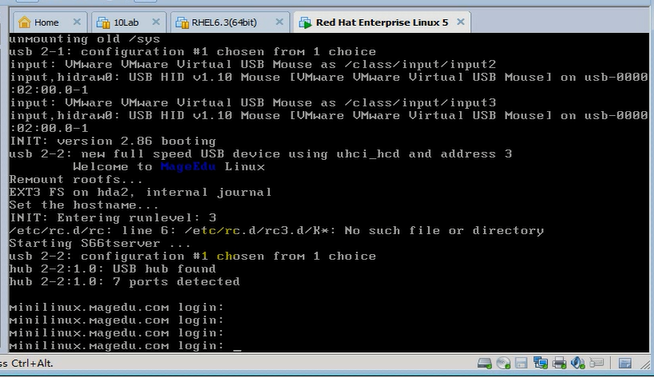654x377 pixels.
Task: Select the Red Hat Enterprise Linux 5 tab
Action: click(x=382, y=22)
